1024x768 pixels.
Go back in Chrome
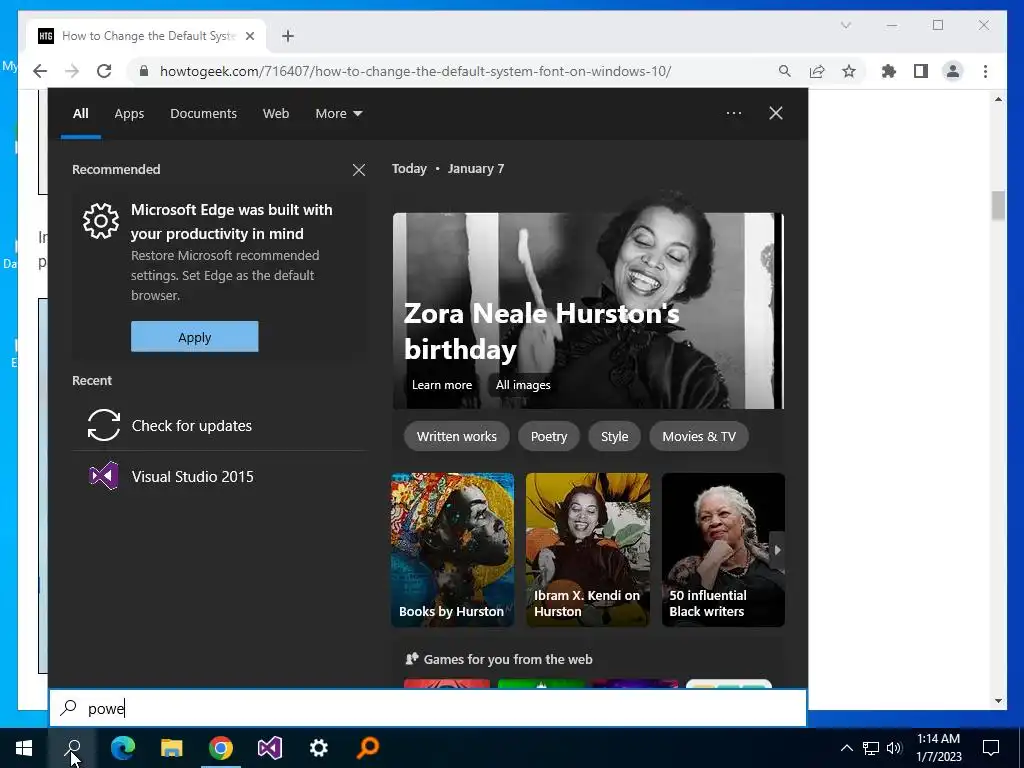[40, 71]
